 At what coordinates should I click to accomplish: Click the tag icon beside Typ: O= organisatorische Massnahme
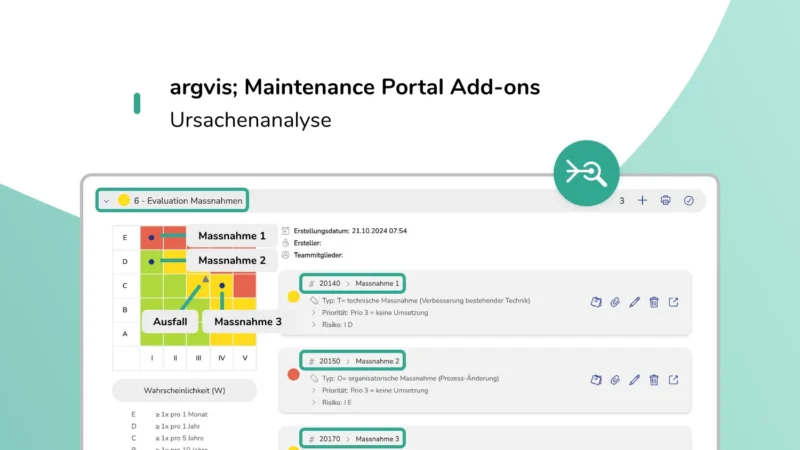coord(314,378)
